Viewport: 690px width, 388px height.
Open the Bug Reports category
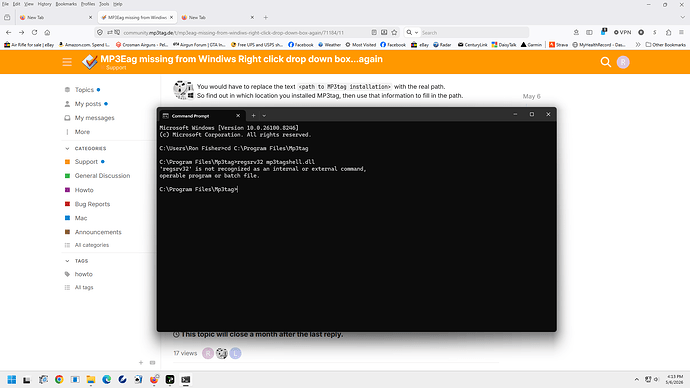pyautogui.click(x=92, y=204)
